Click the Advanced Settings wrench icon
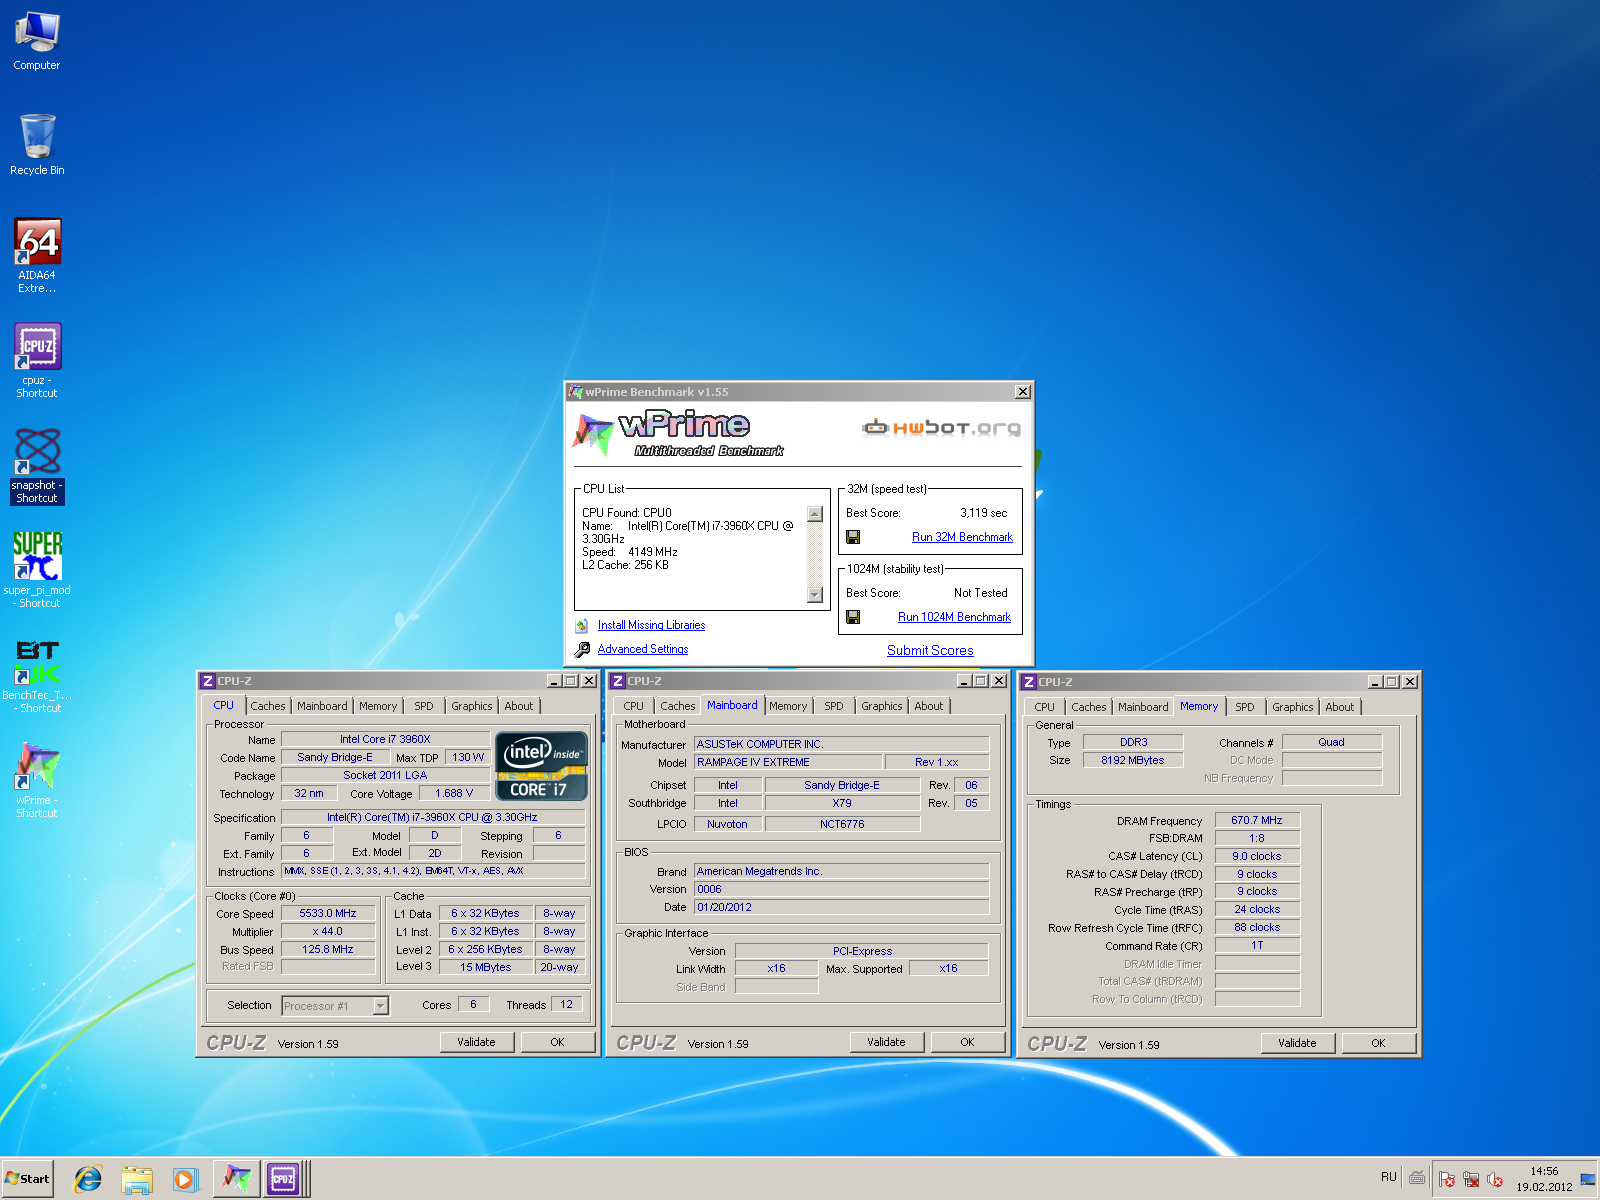 (x=582, y=649)
